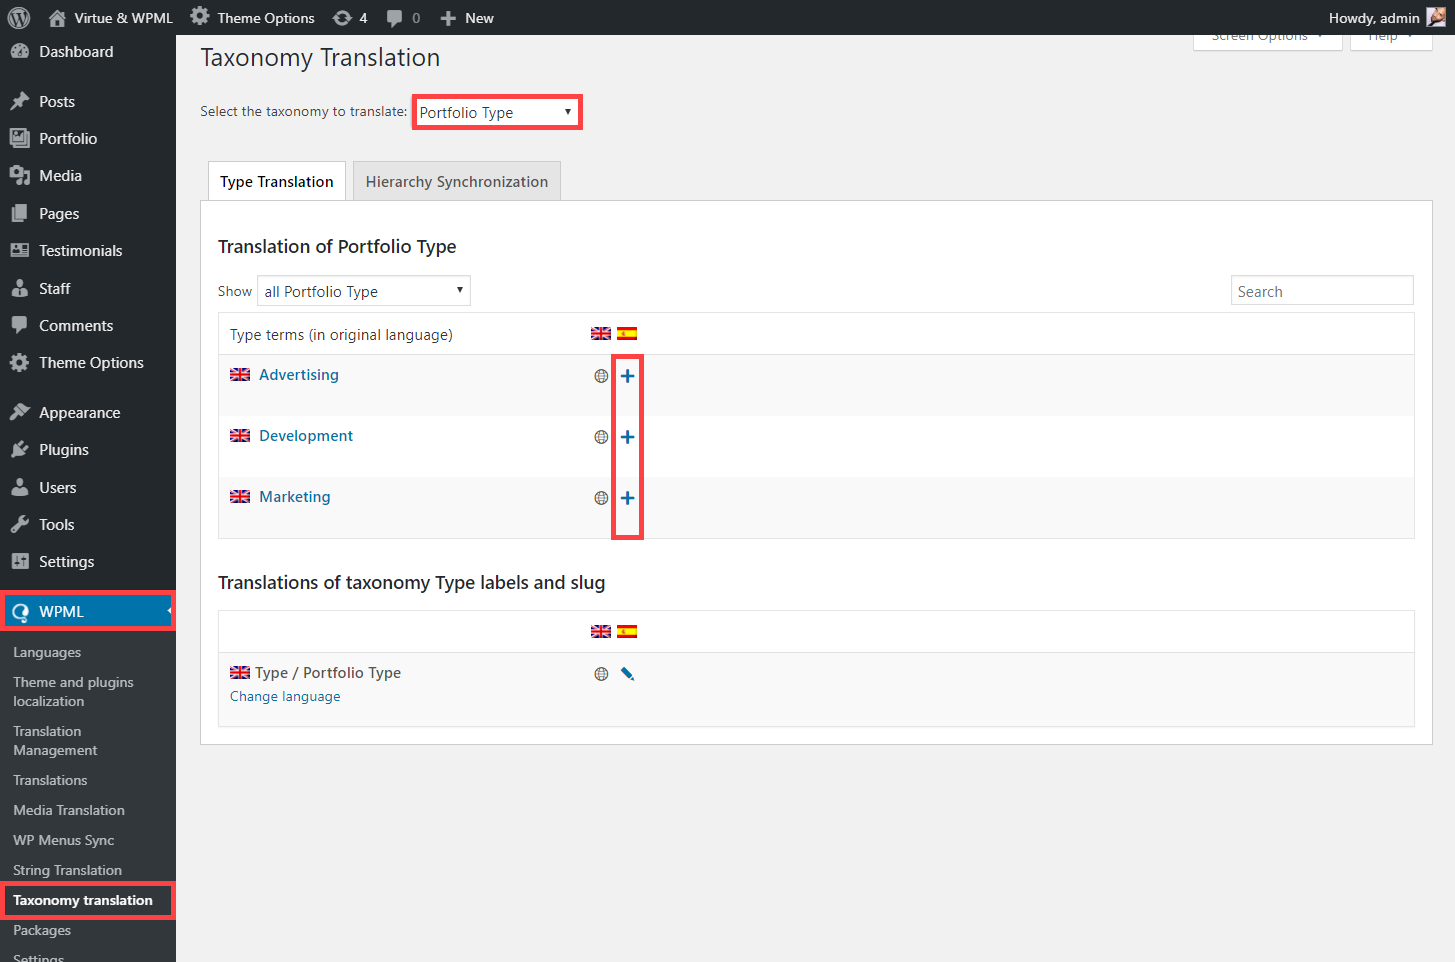Edit Type / Portfolio Type label with pencil

627,674
